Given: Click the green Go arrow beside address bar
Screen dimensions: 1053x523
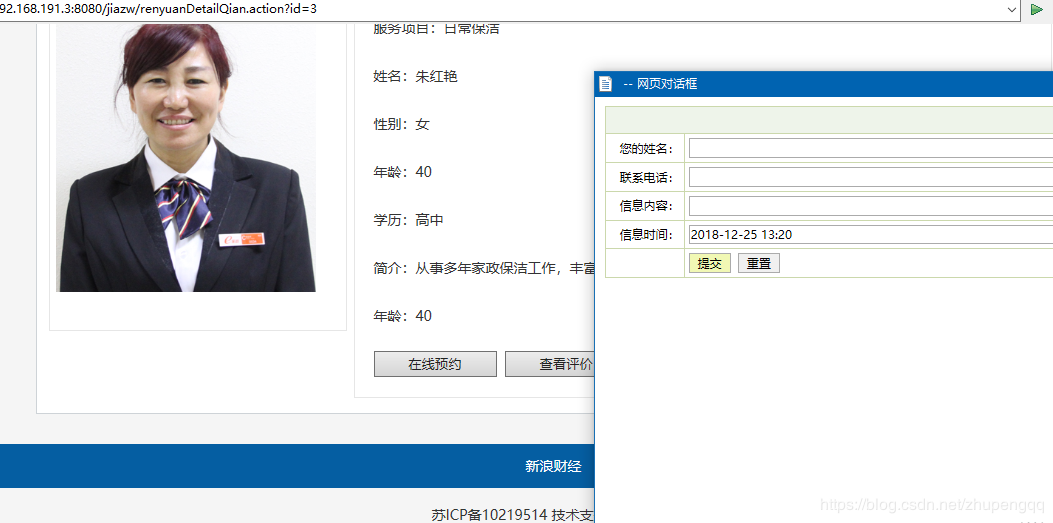Looking at the screenshot, I should pos(1038,9).
